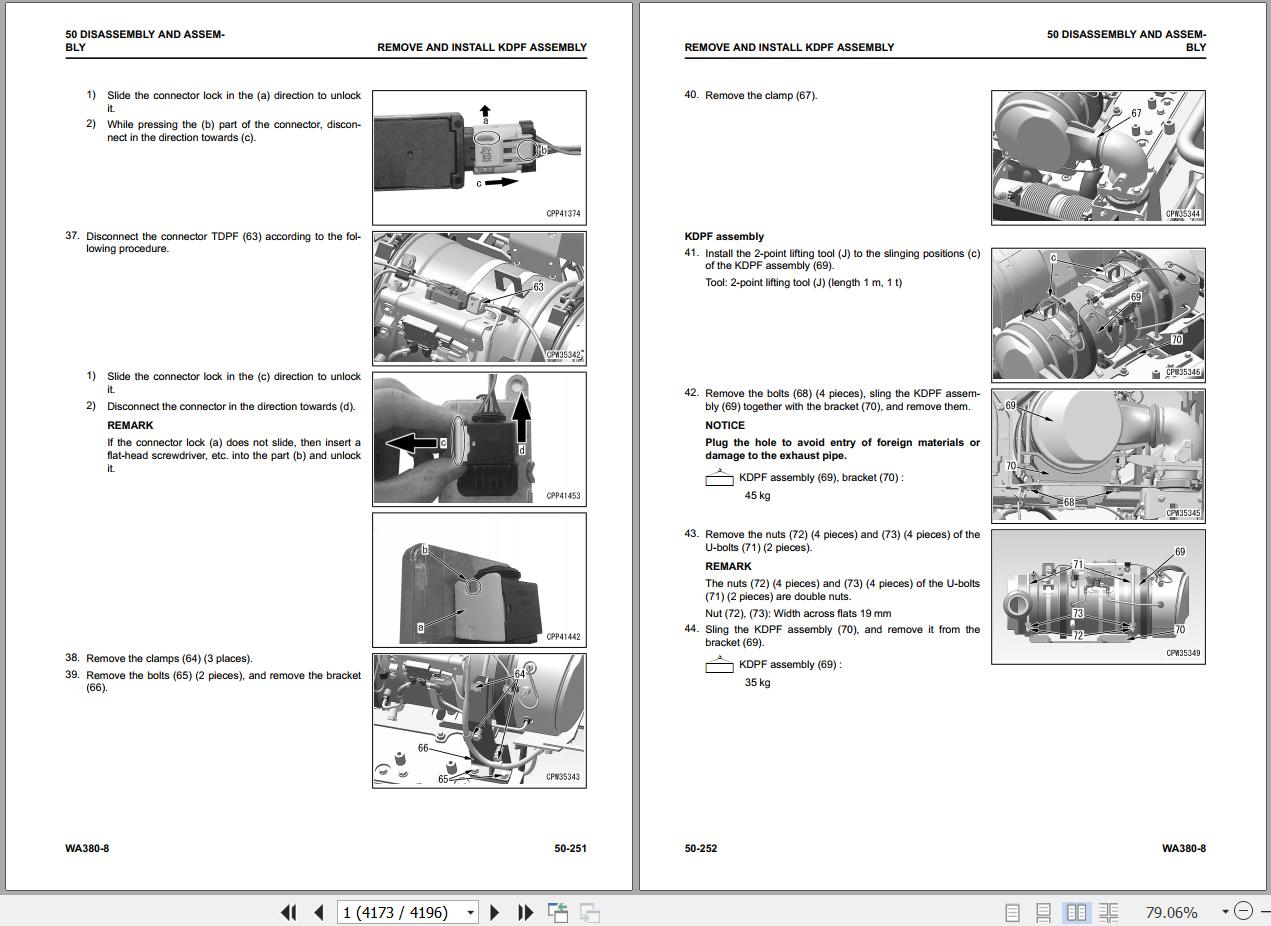The height and width of the screenshot is (926, 1271).
Task: Click the KDPF assembly heading on right page
Action: [724, 237]
